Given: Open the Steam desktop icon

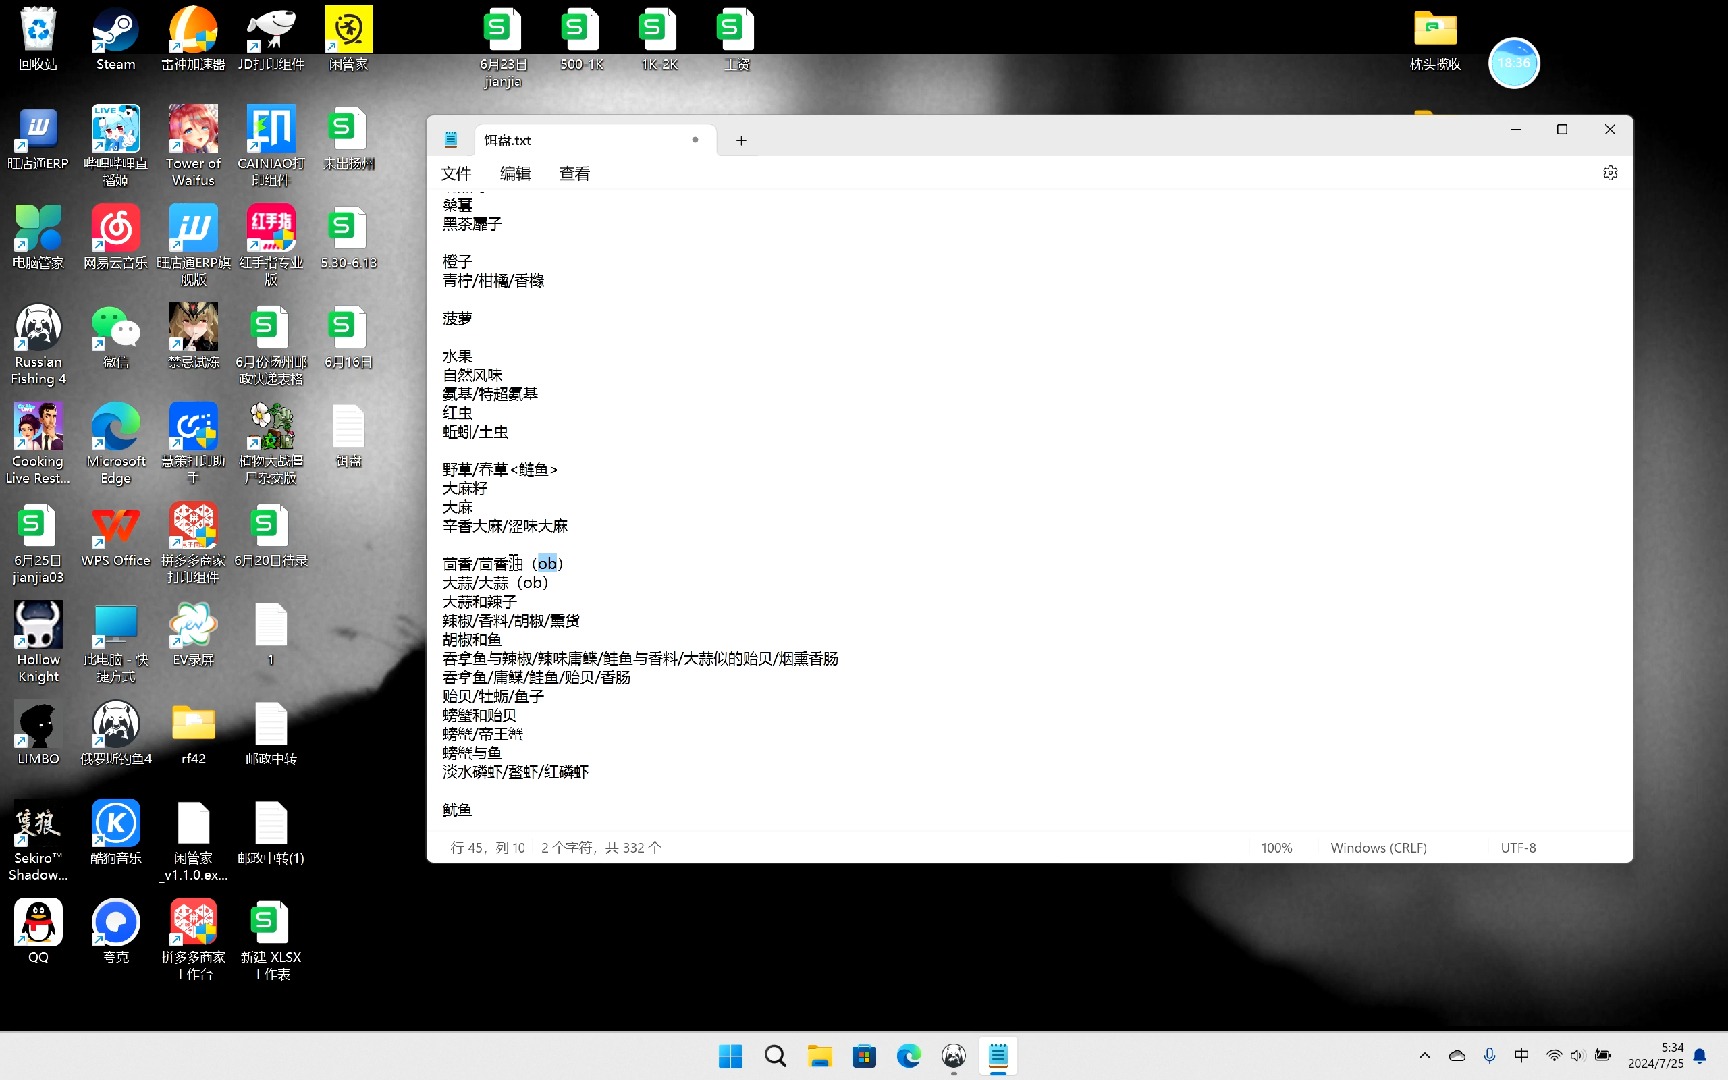Looking at the screenshot, I should (116, 38).
